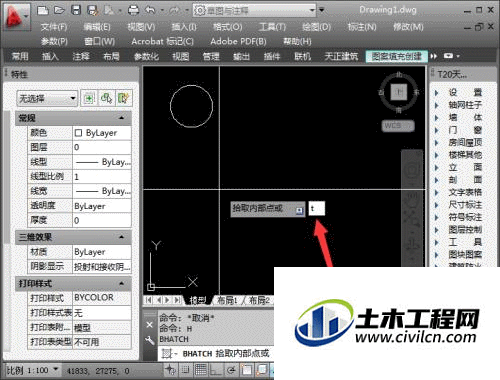
Task: Expand the 图层控制 item in T20 panel
Action: coord(437,230)
